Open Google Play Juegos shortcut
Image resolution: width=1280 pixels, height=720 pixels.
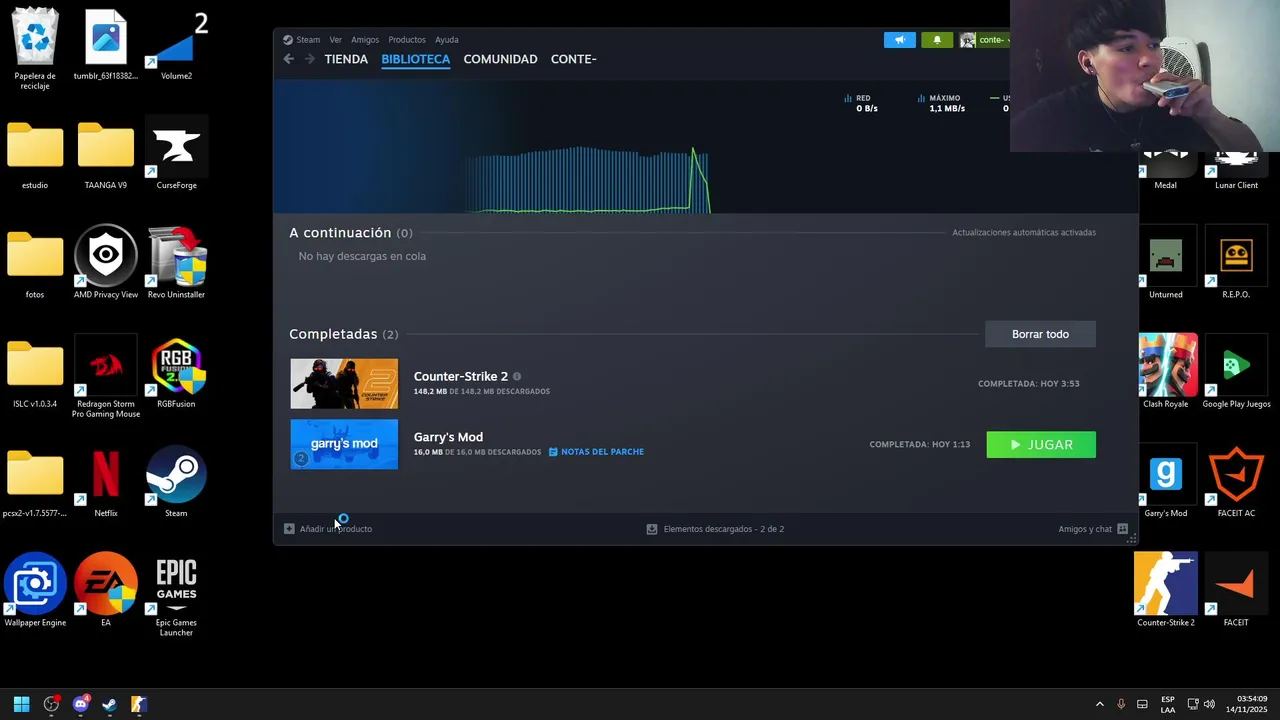(x=1236, y=371)
